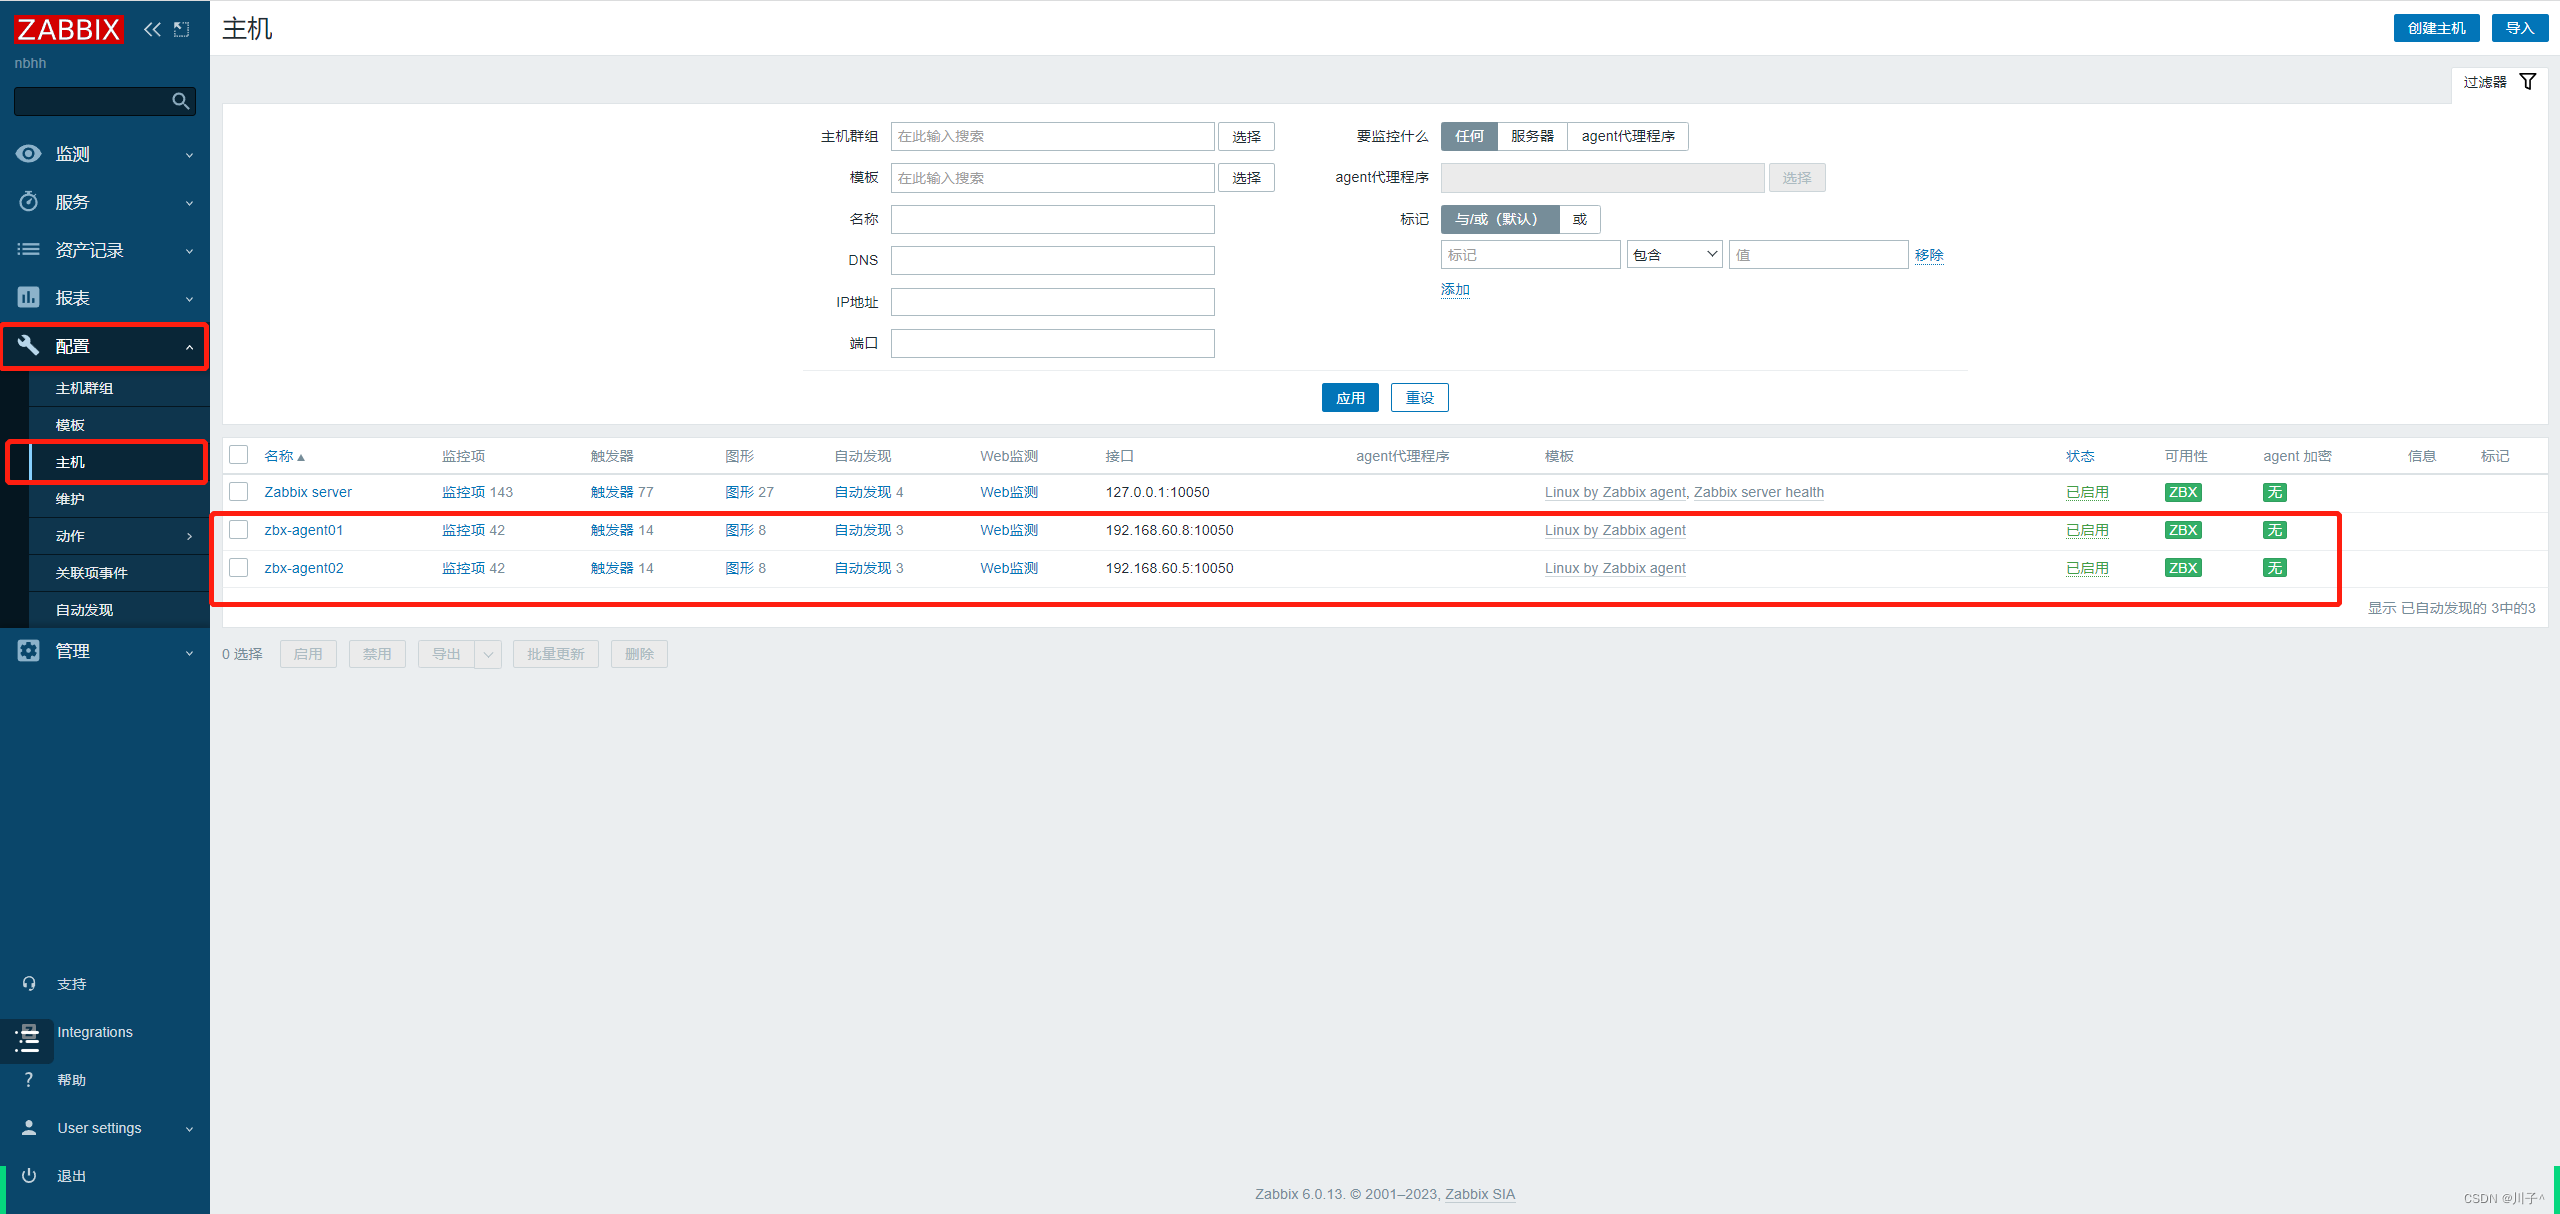Click the question mark icon for 帮助
2560x1214 pixels.
29,1080
